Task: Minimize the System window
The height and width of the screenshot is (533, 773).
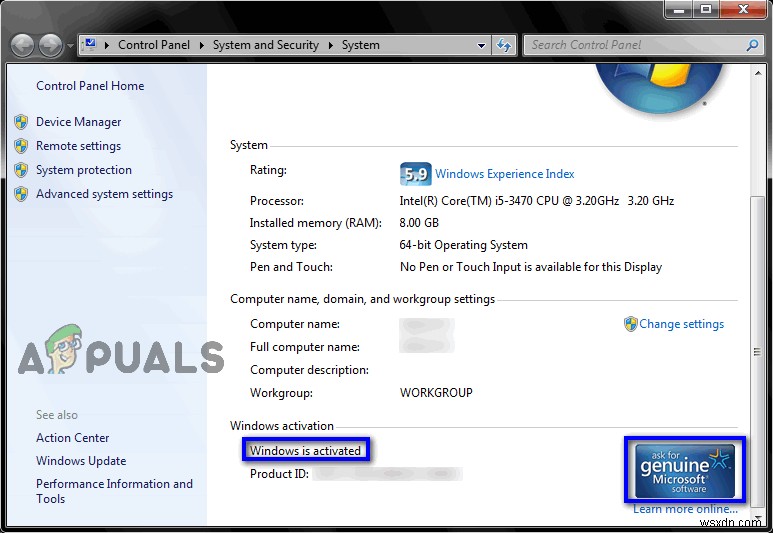Action: pyautogui.click(x=679, y=9)
